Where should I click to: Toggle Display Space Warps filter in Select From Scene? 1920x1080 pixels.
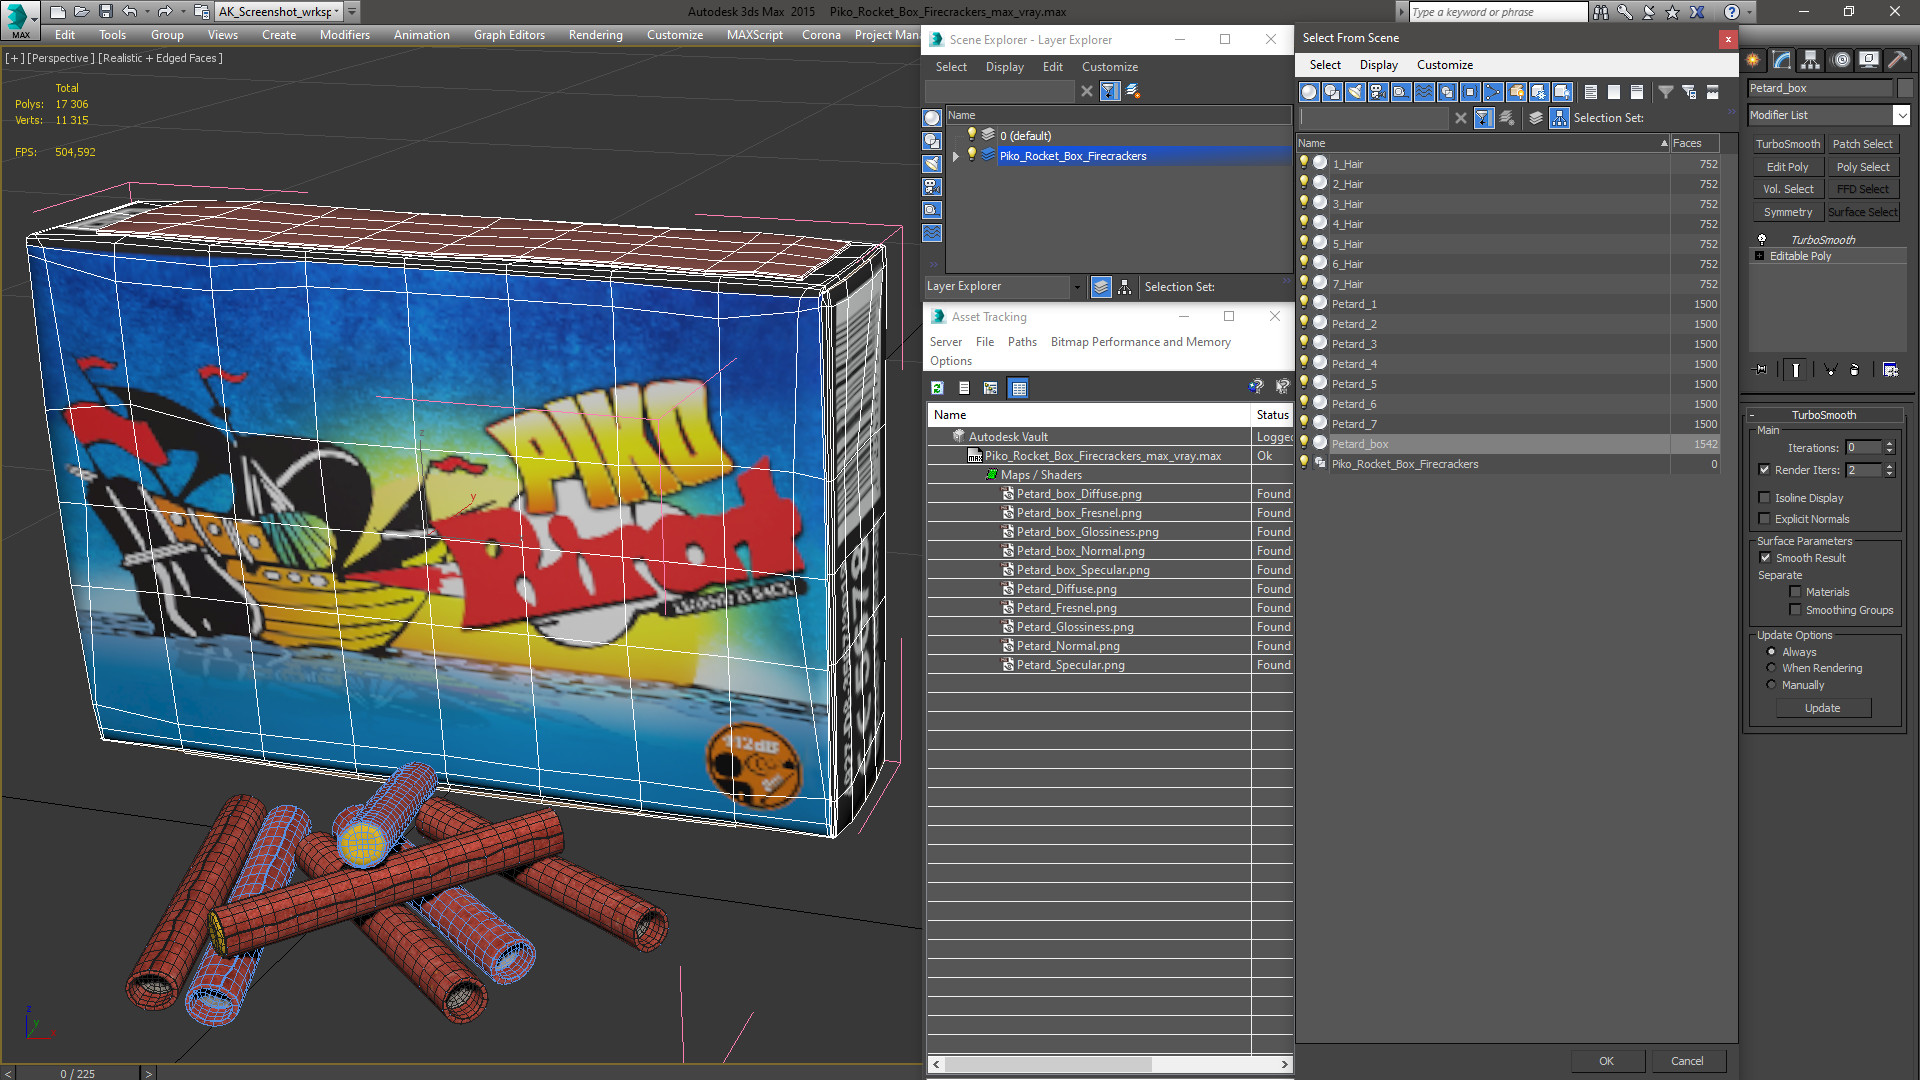point(1424,92)
